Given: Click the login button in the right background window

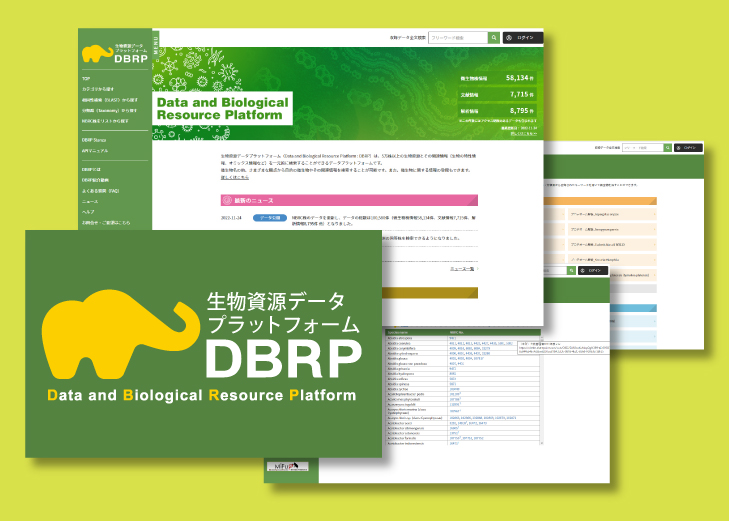Looking at the screenshot, I should 689,147.
